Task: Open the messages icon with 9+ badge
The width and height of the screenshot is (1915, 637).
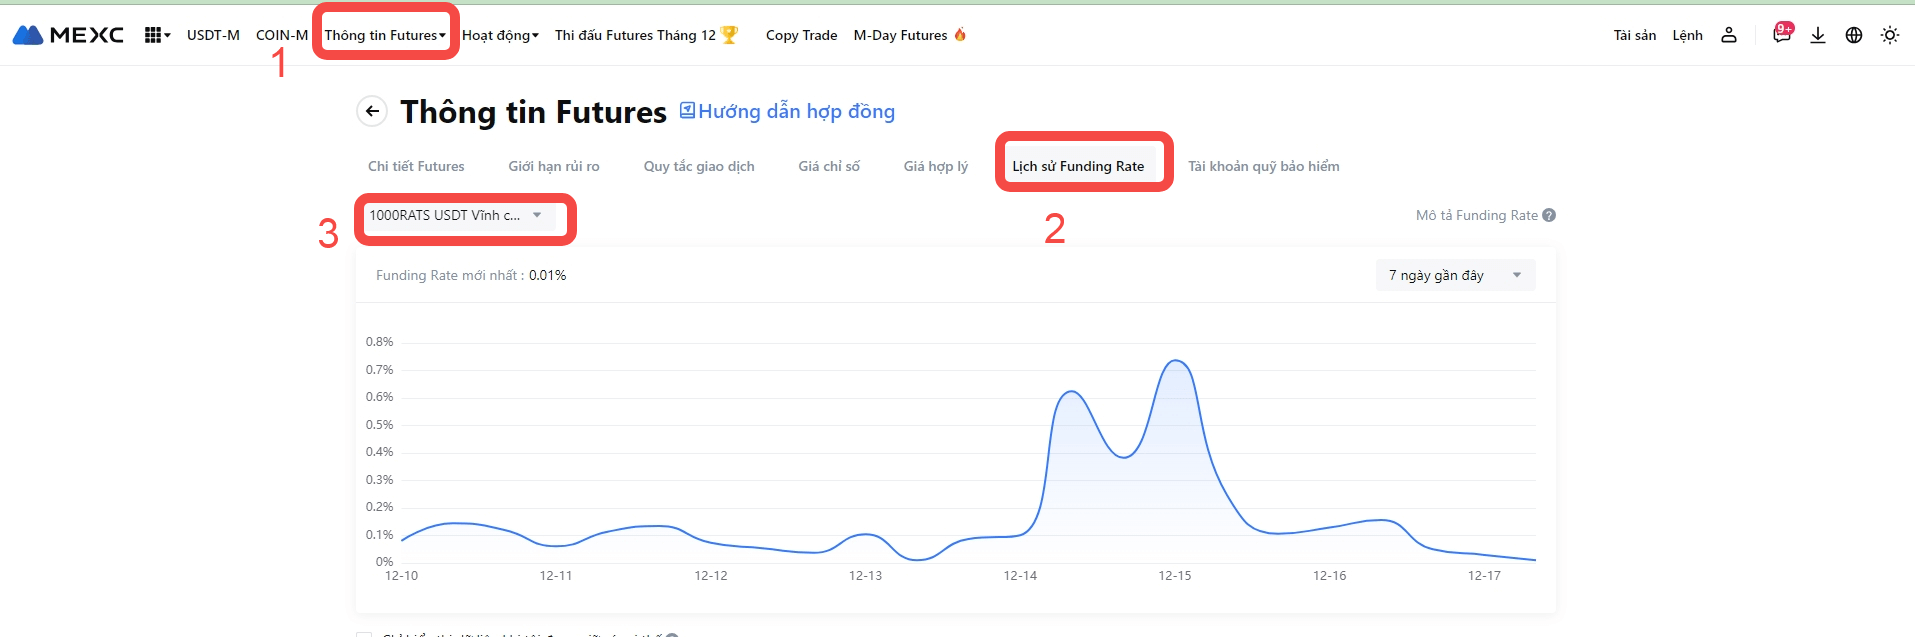Action: pyautogui.click(x=1781, y=34)
